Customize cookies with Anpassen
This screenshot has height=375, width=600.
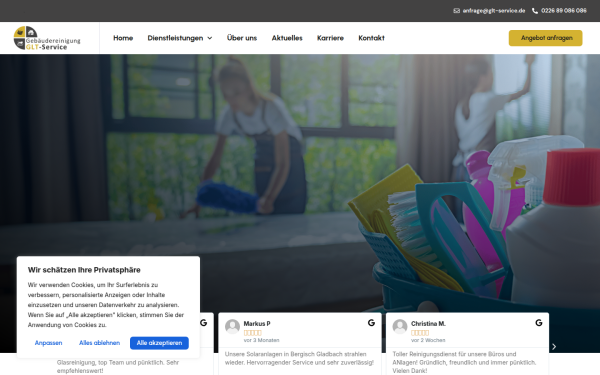(x=48, y=343)
